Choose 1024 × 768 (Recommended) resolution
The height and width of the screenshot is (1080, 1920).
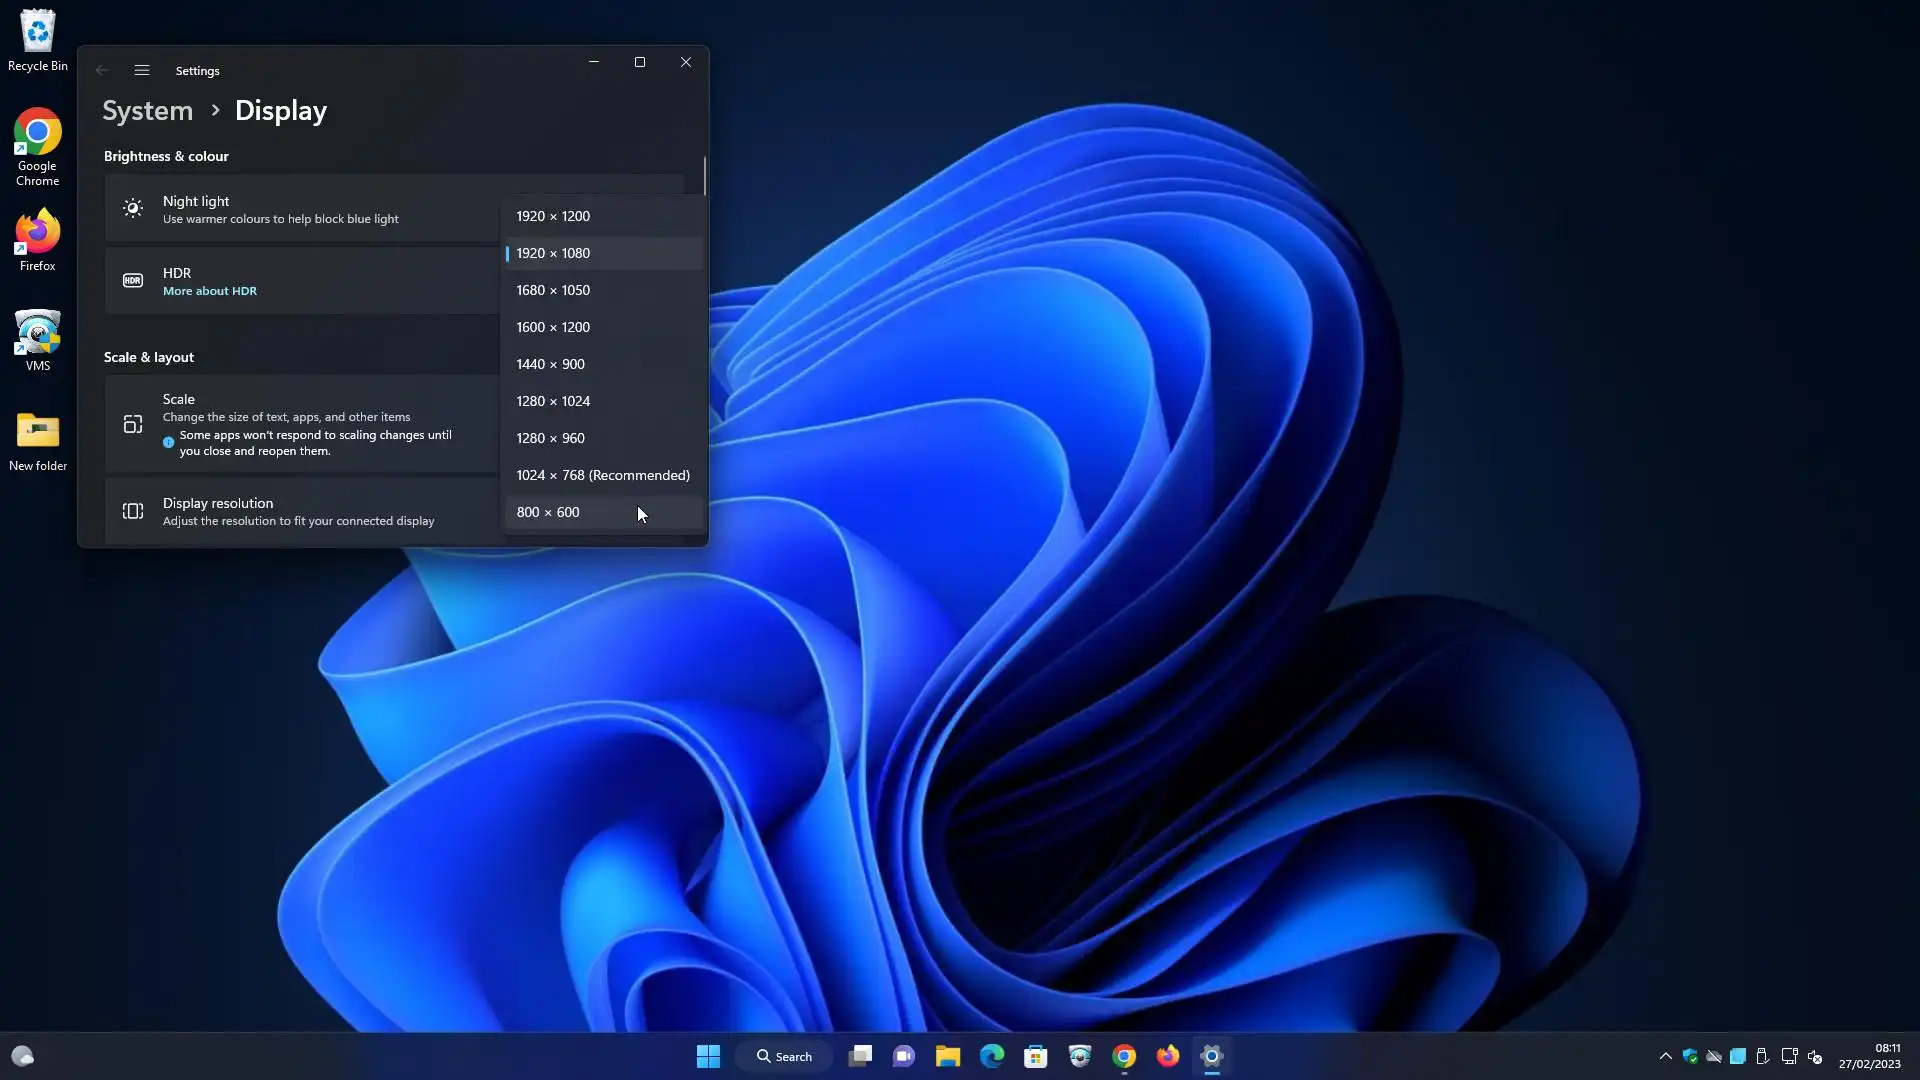602,476
